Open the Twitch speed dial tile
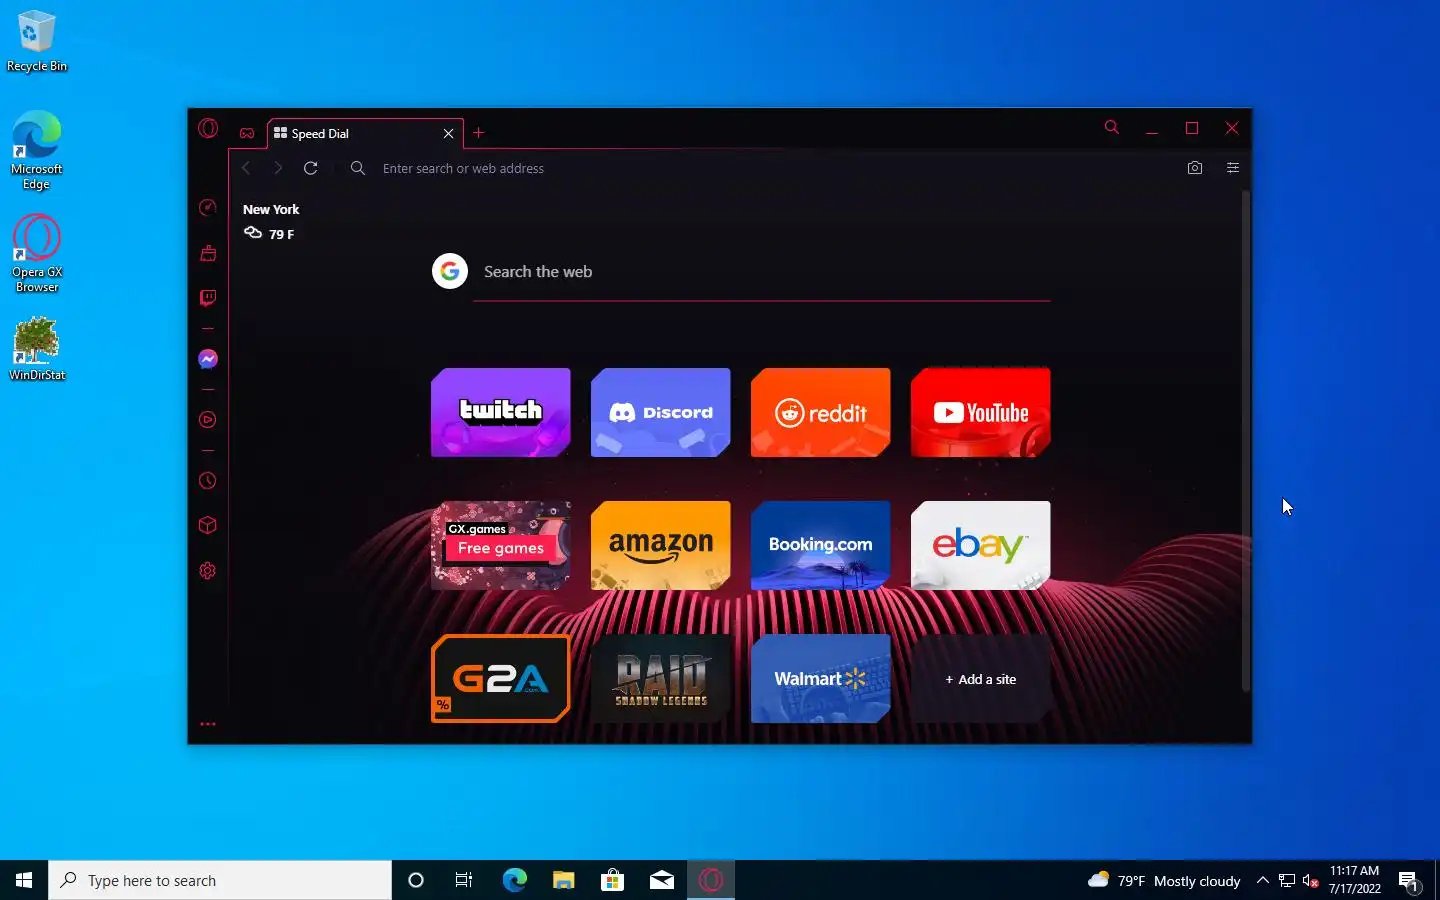The width and height of the screenshot is (1440, 900). click(x=501, y=412)
